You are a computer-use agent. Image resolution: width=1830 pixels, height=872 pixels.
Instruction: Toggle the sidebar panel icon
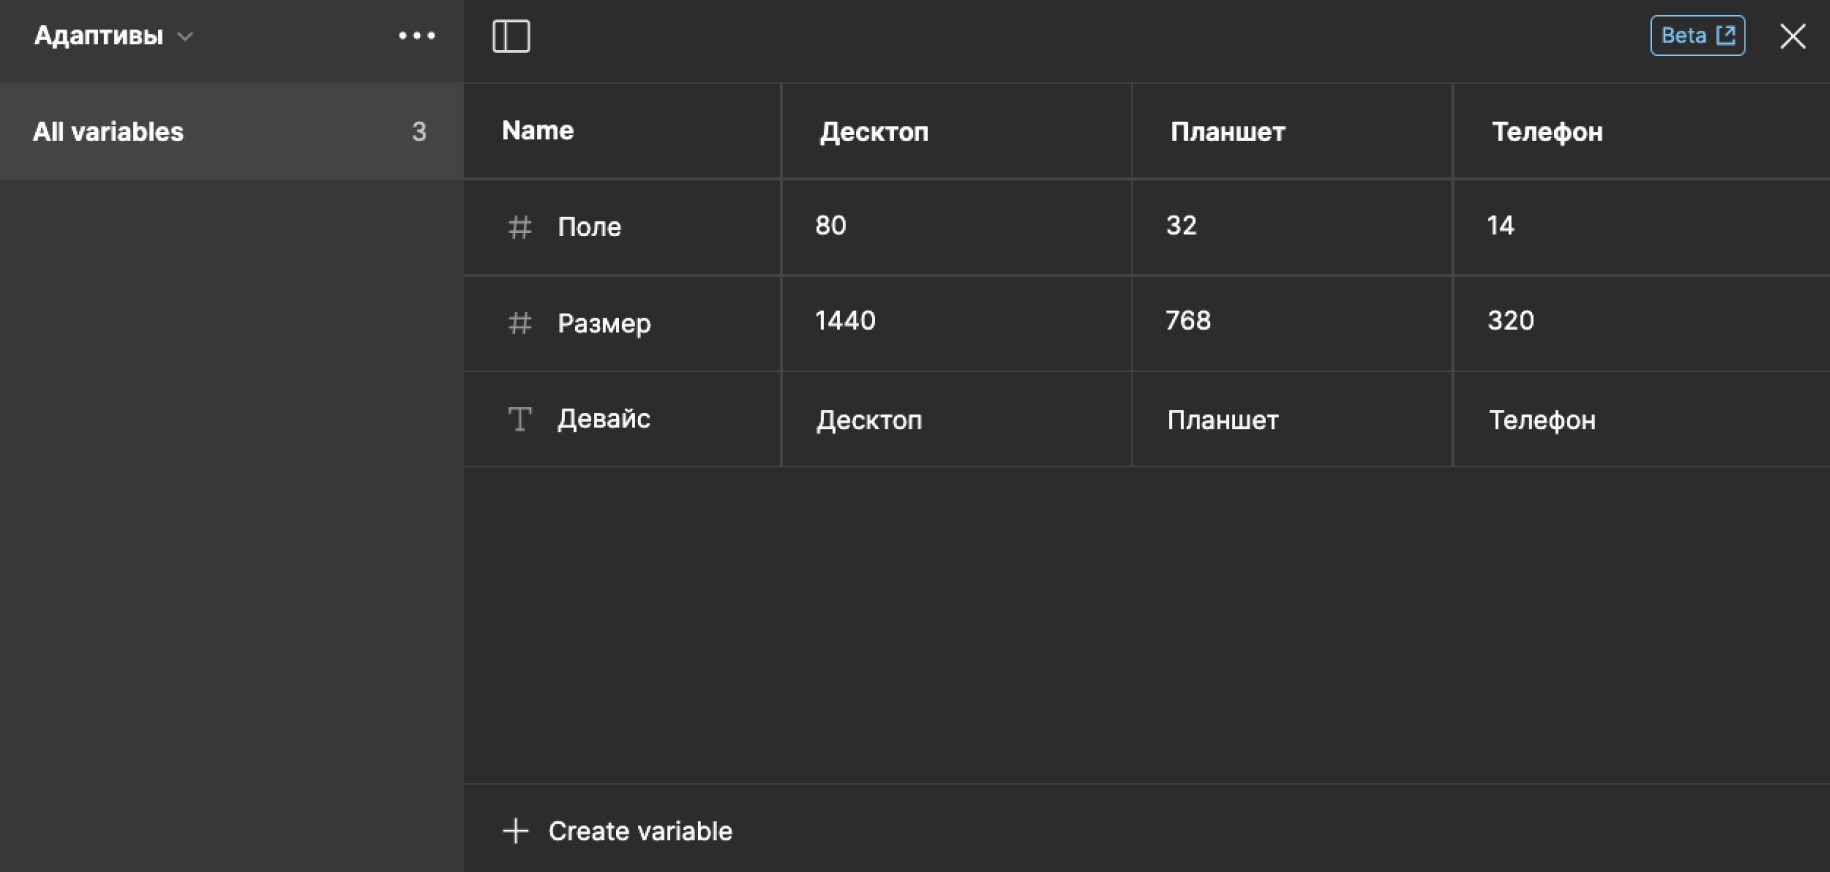(x=511, y=37)
